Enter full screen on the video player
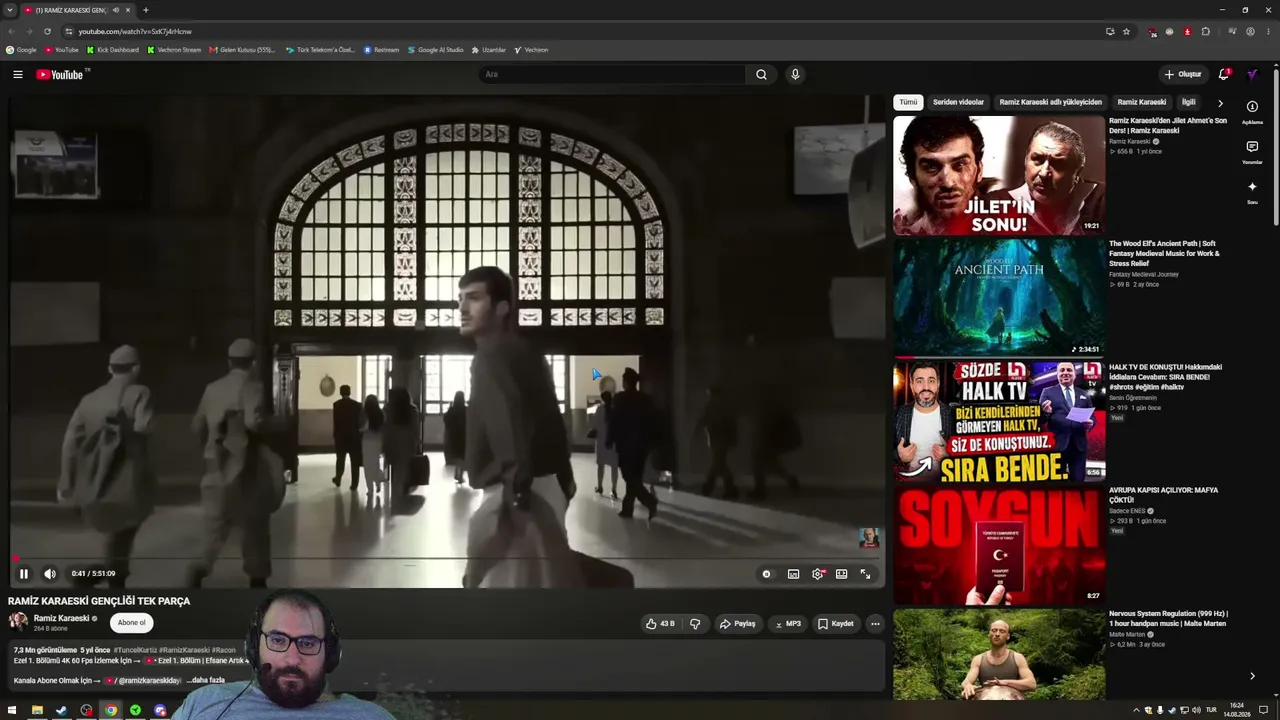1280x720 pixels. (866, 574)
